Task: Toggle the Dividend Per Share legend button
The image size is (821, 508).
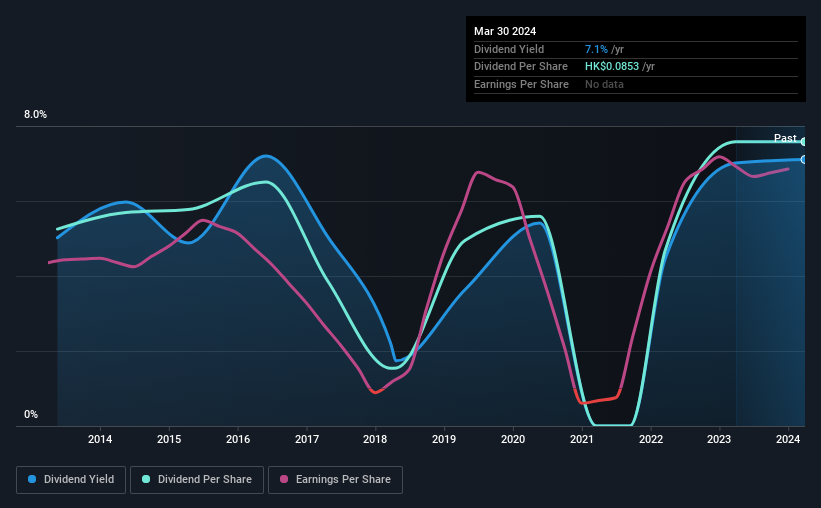Action: pos(197,480)
